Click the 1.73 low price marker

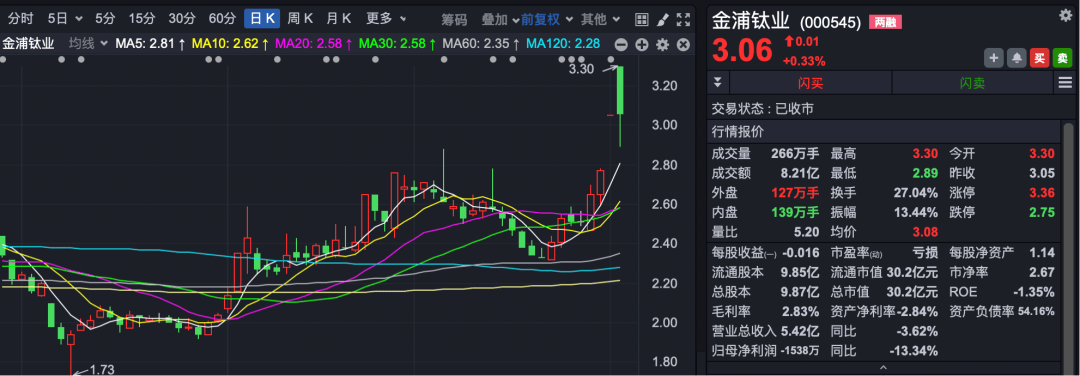[101, 370]
